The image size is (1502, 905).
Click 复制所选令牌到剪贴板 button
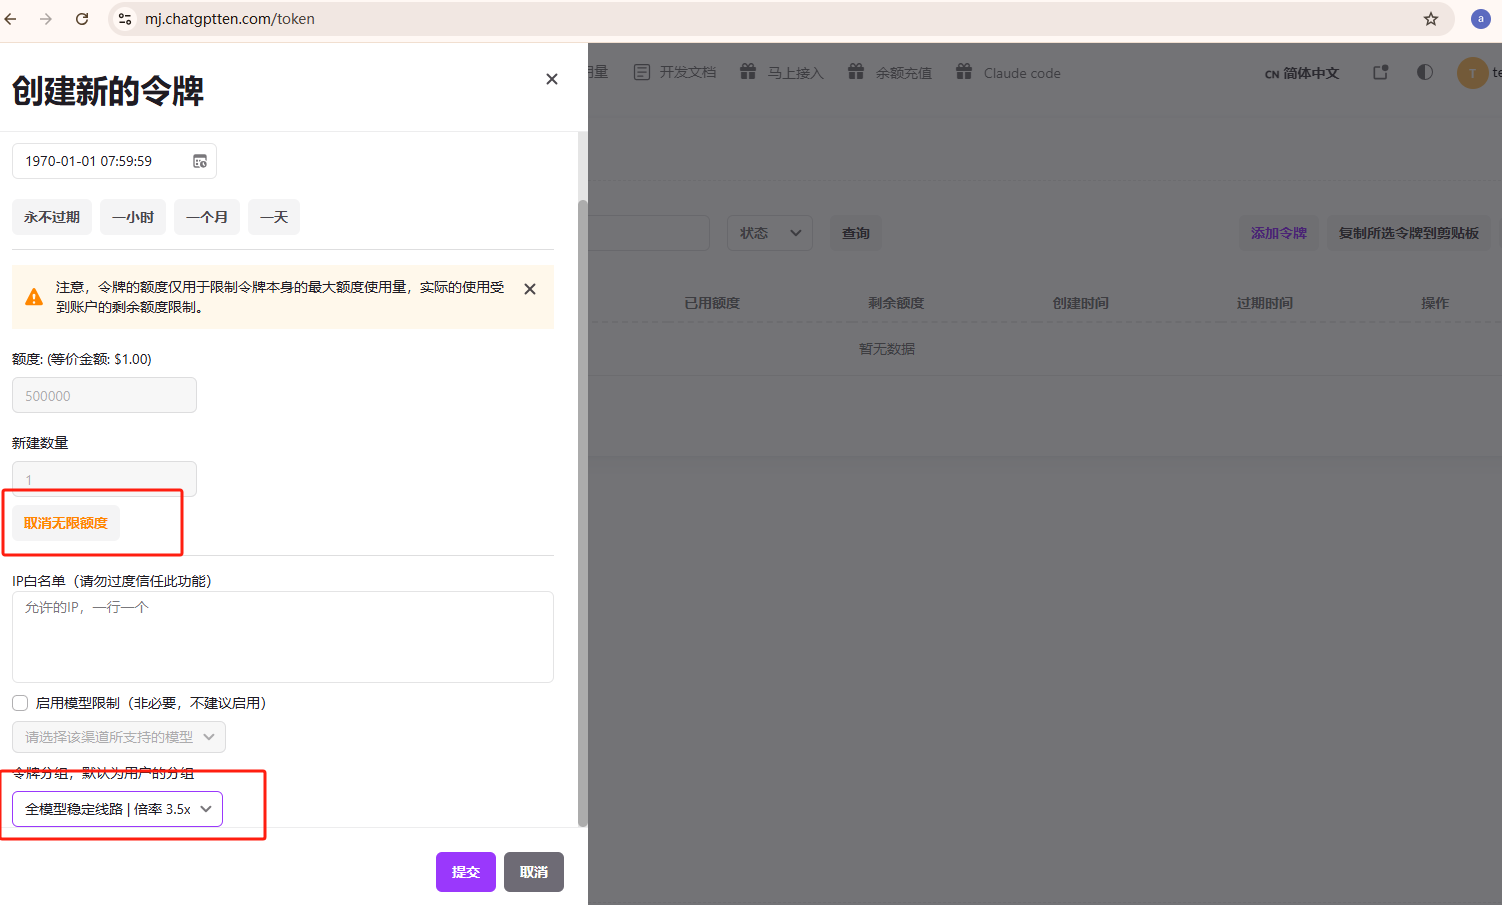point(1409,233)
